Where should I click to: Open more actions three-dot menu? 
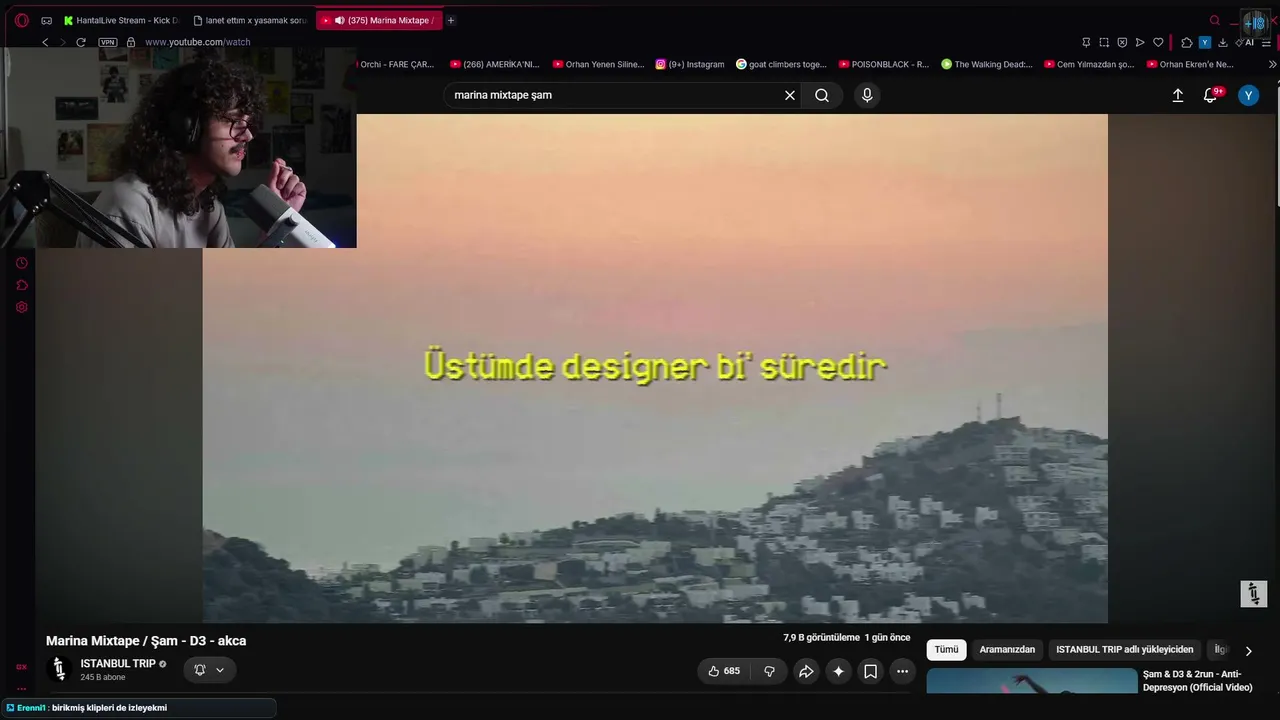tap(902, 671)
